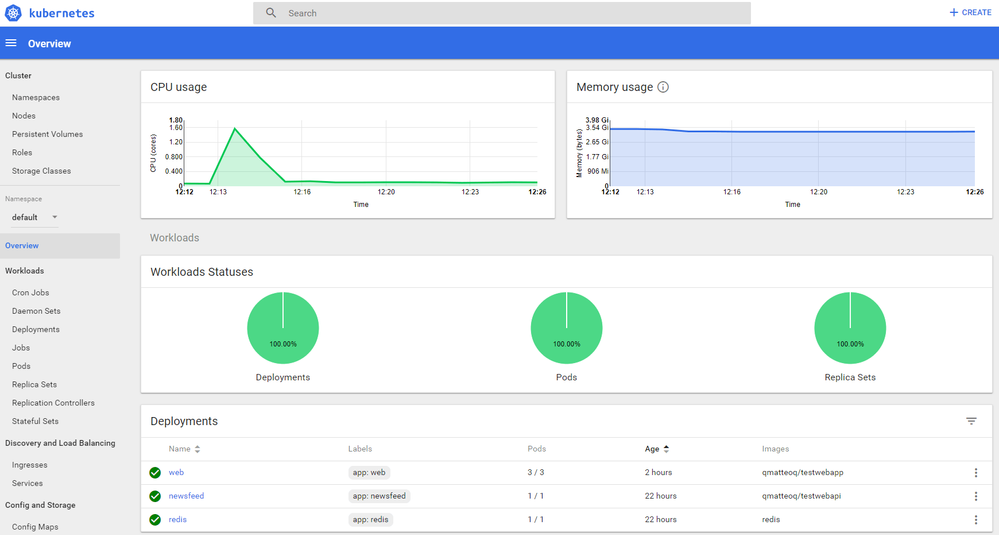Screen dimensions: 999x535
Task: Open Stateful Sets in sidebar
Action: click(35, 422)
